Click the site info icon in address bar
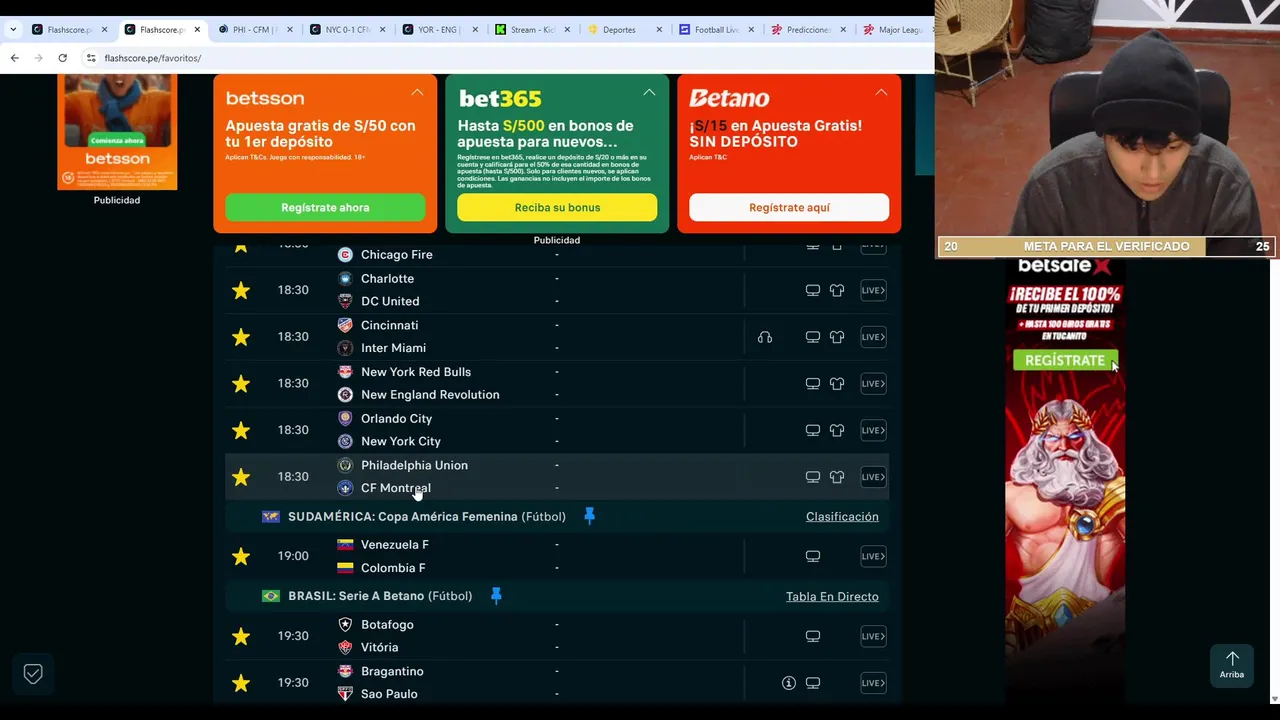1280x720 pixels. 90,58
